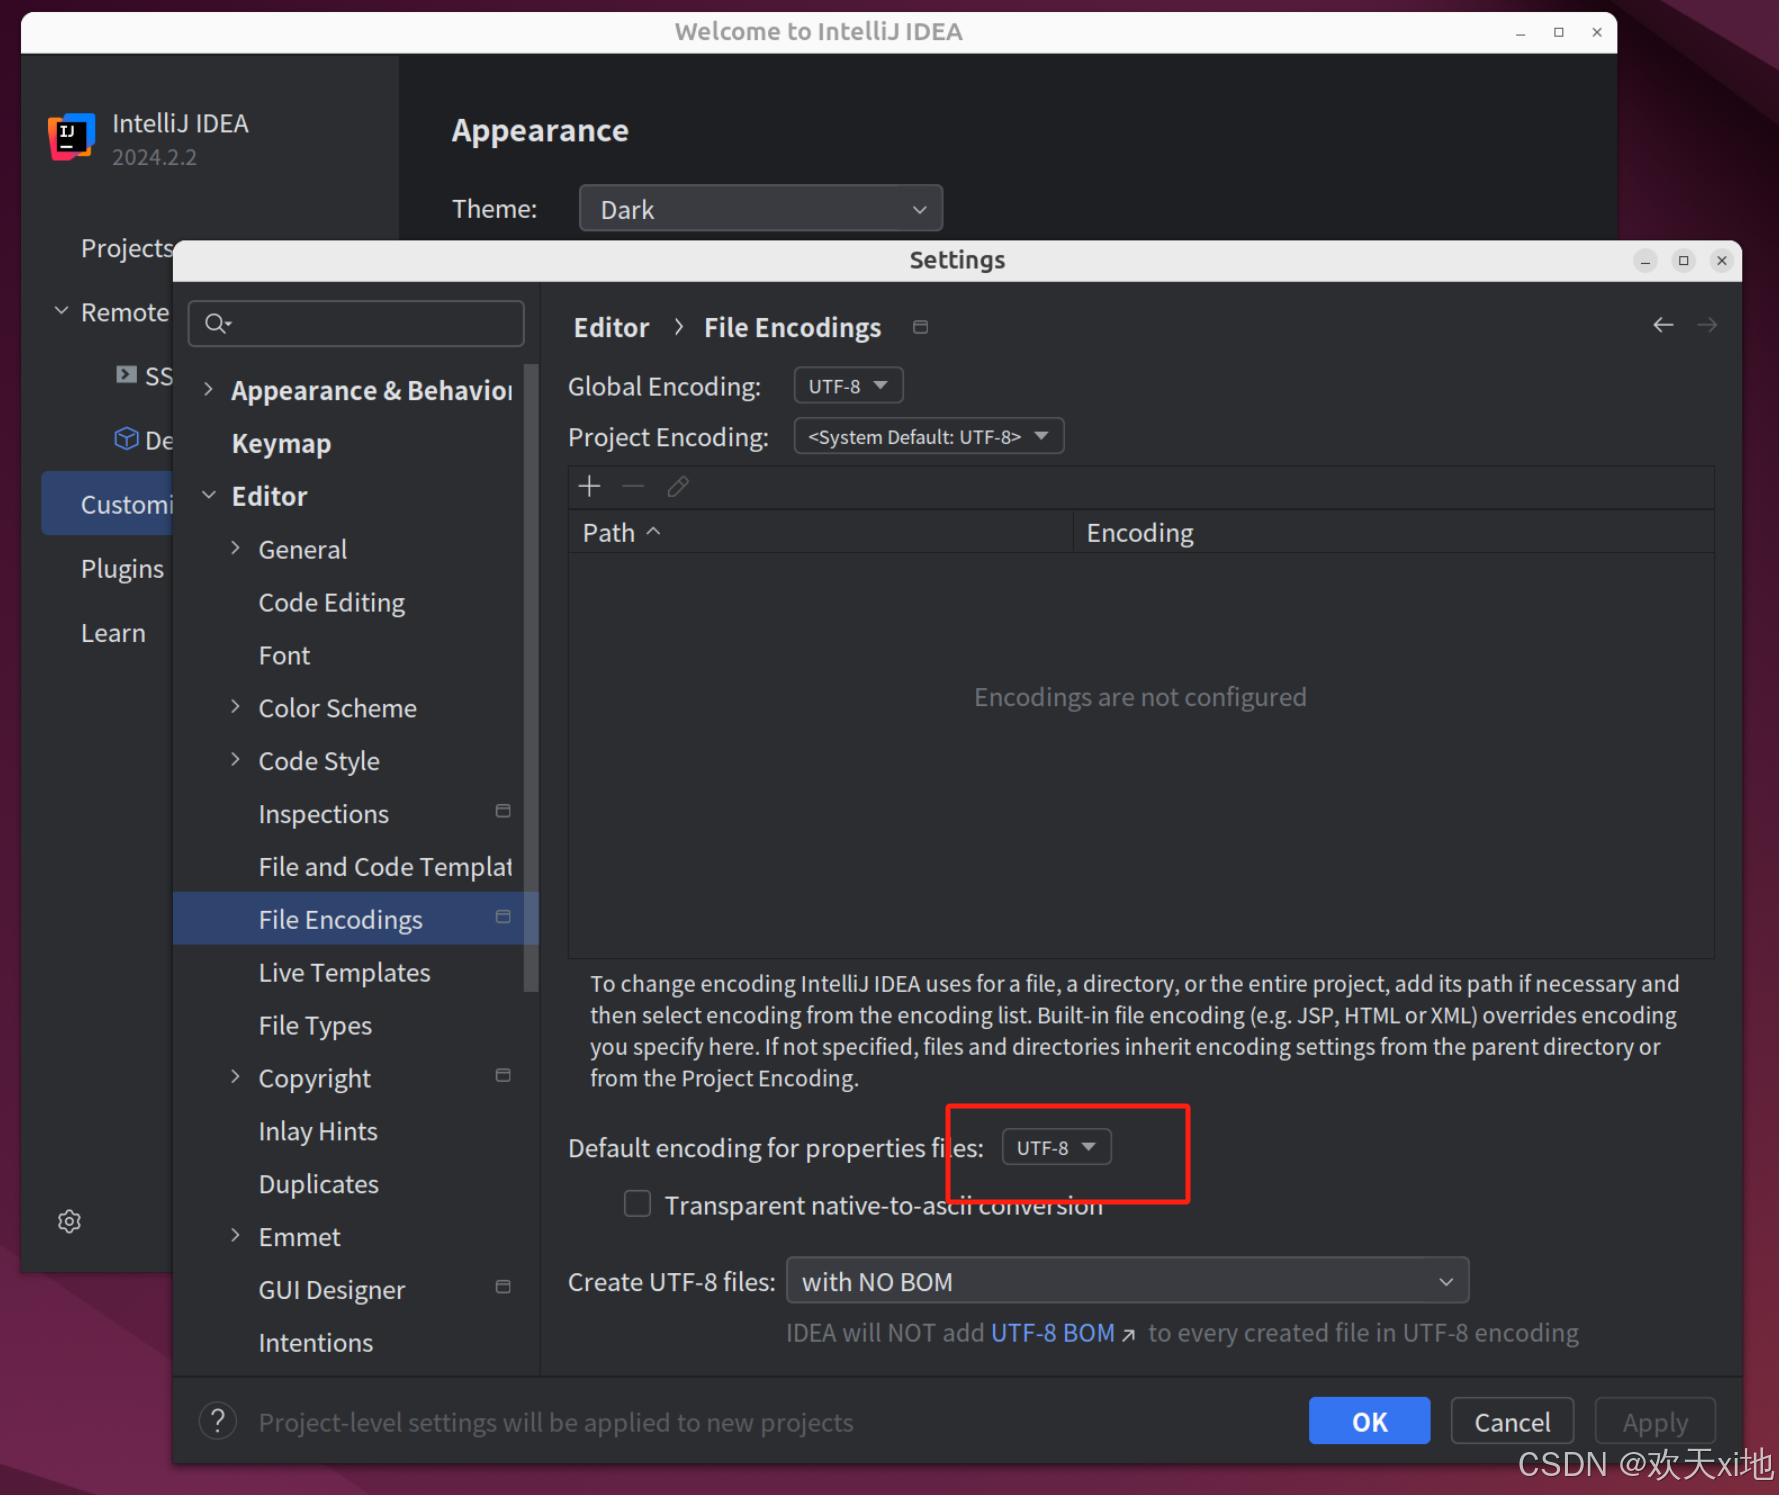1779x1495 pixels.
Task: Click the remove path minus icon
Action: click(x=633, y=486)
